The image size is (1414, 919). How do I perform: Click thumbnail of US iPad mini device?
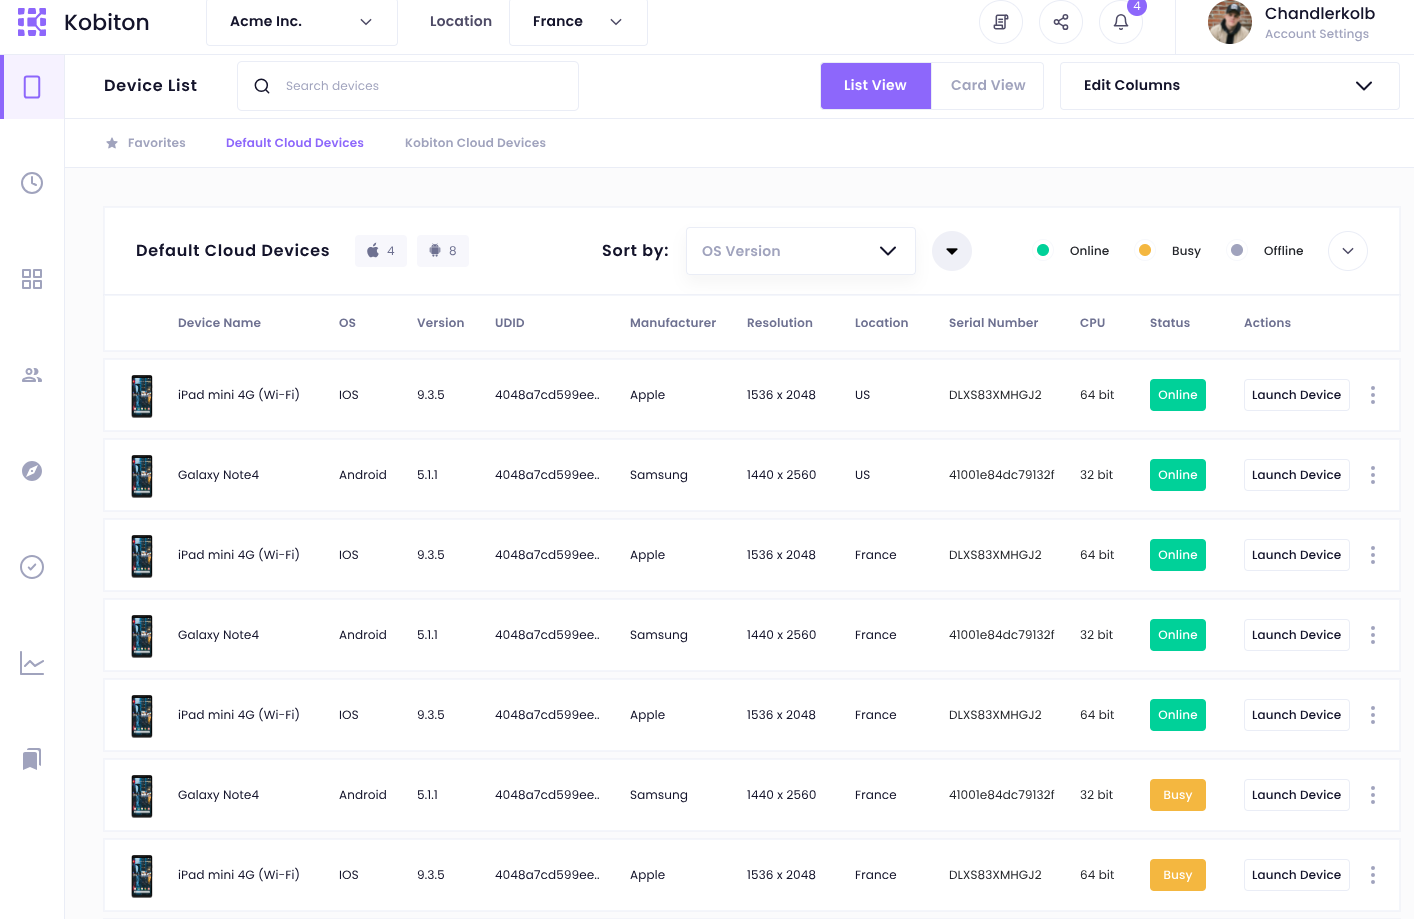tap(142, 396)
